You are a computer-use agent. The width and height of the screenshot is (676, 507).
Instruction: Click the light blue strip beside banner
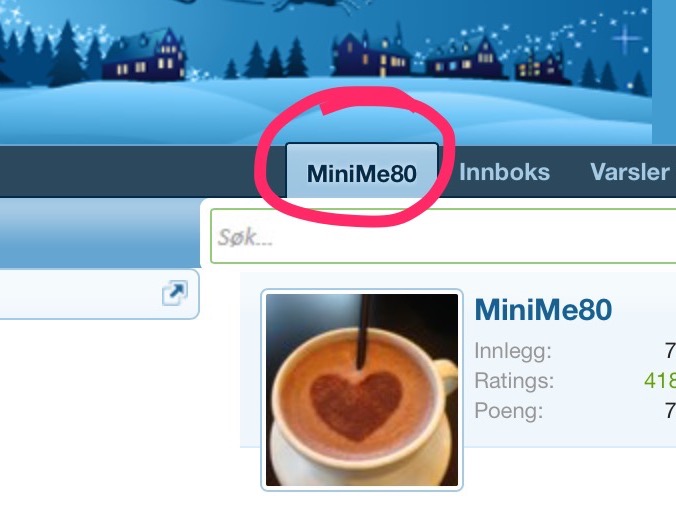point(664,72)
